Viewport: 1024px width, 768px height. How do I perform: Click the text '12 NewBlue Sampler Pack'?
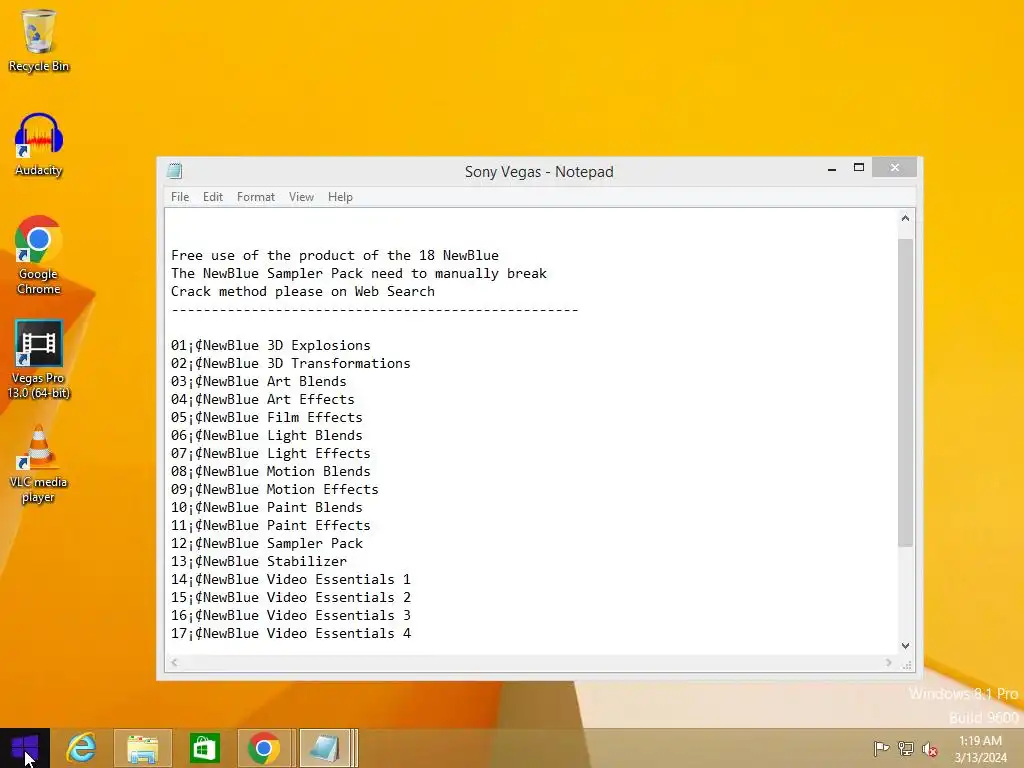click(266, 543)
